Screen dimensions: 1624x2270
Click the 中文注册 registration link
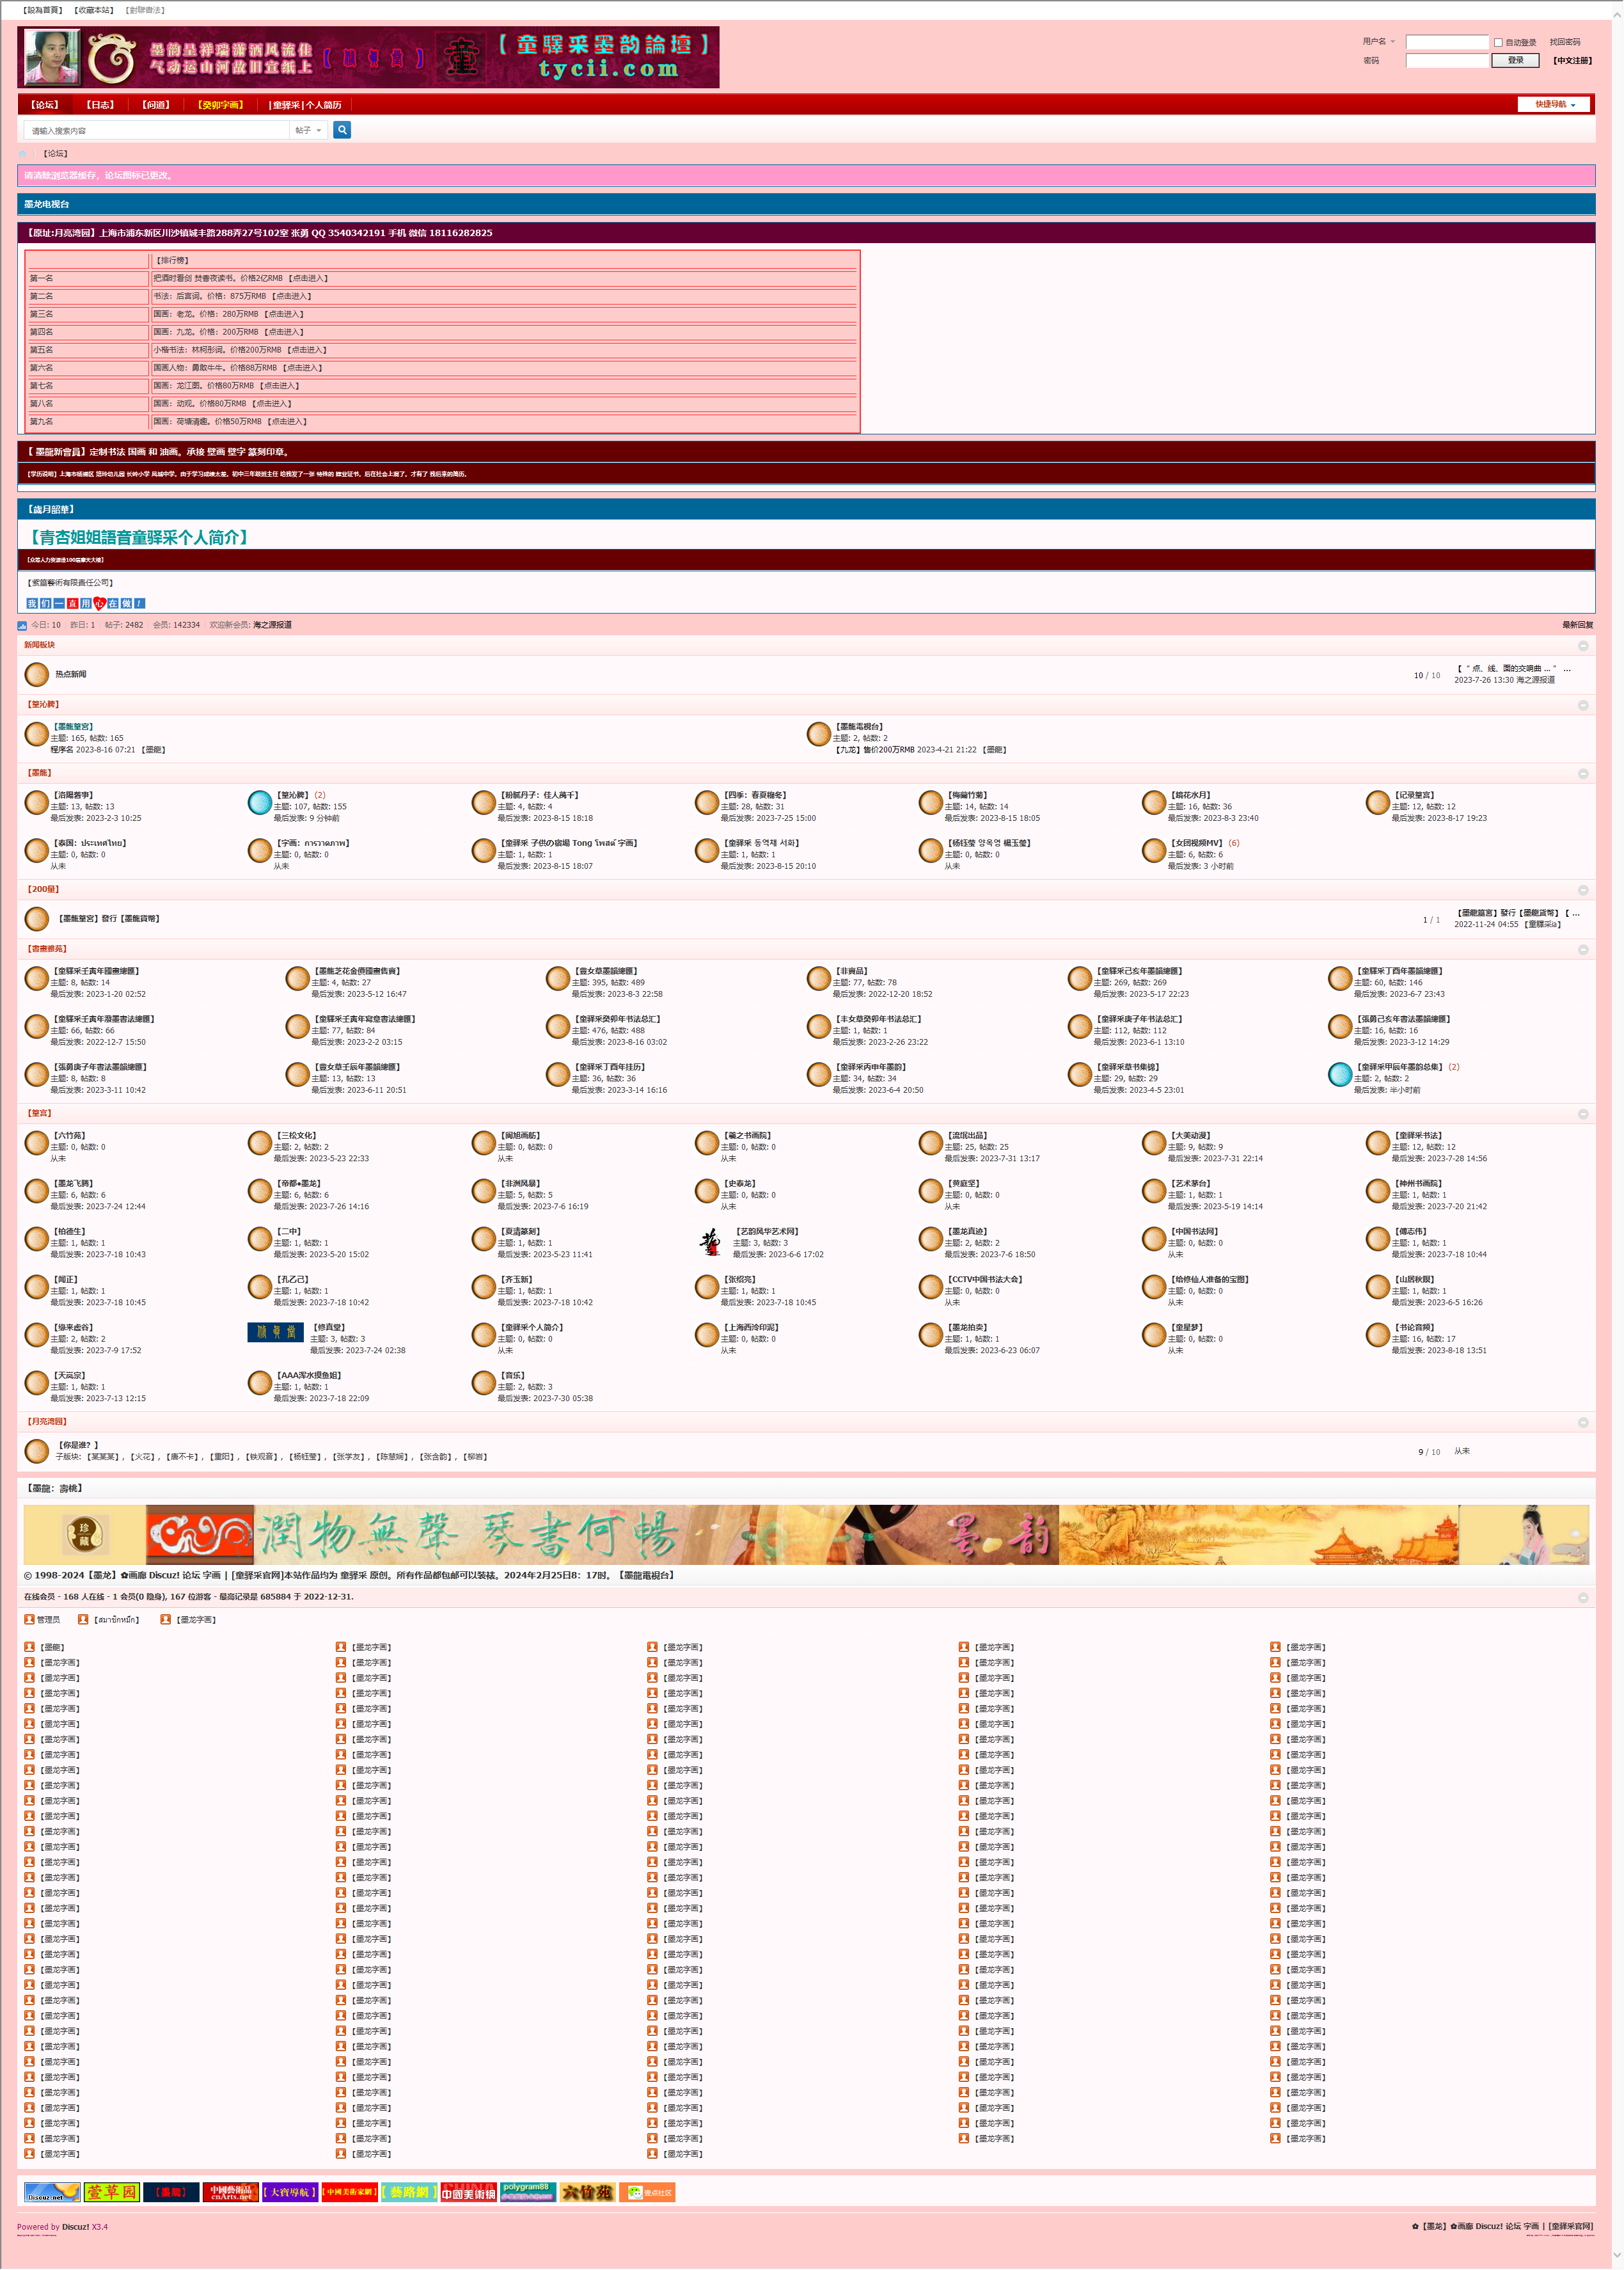(1572, 61)
